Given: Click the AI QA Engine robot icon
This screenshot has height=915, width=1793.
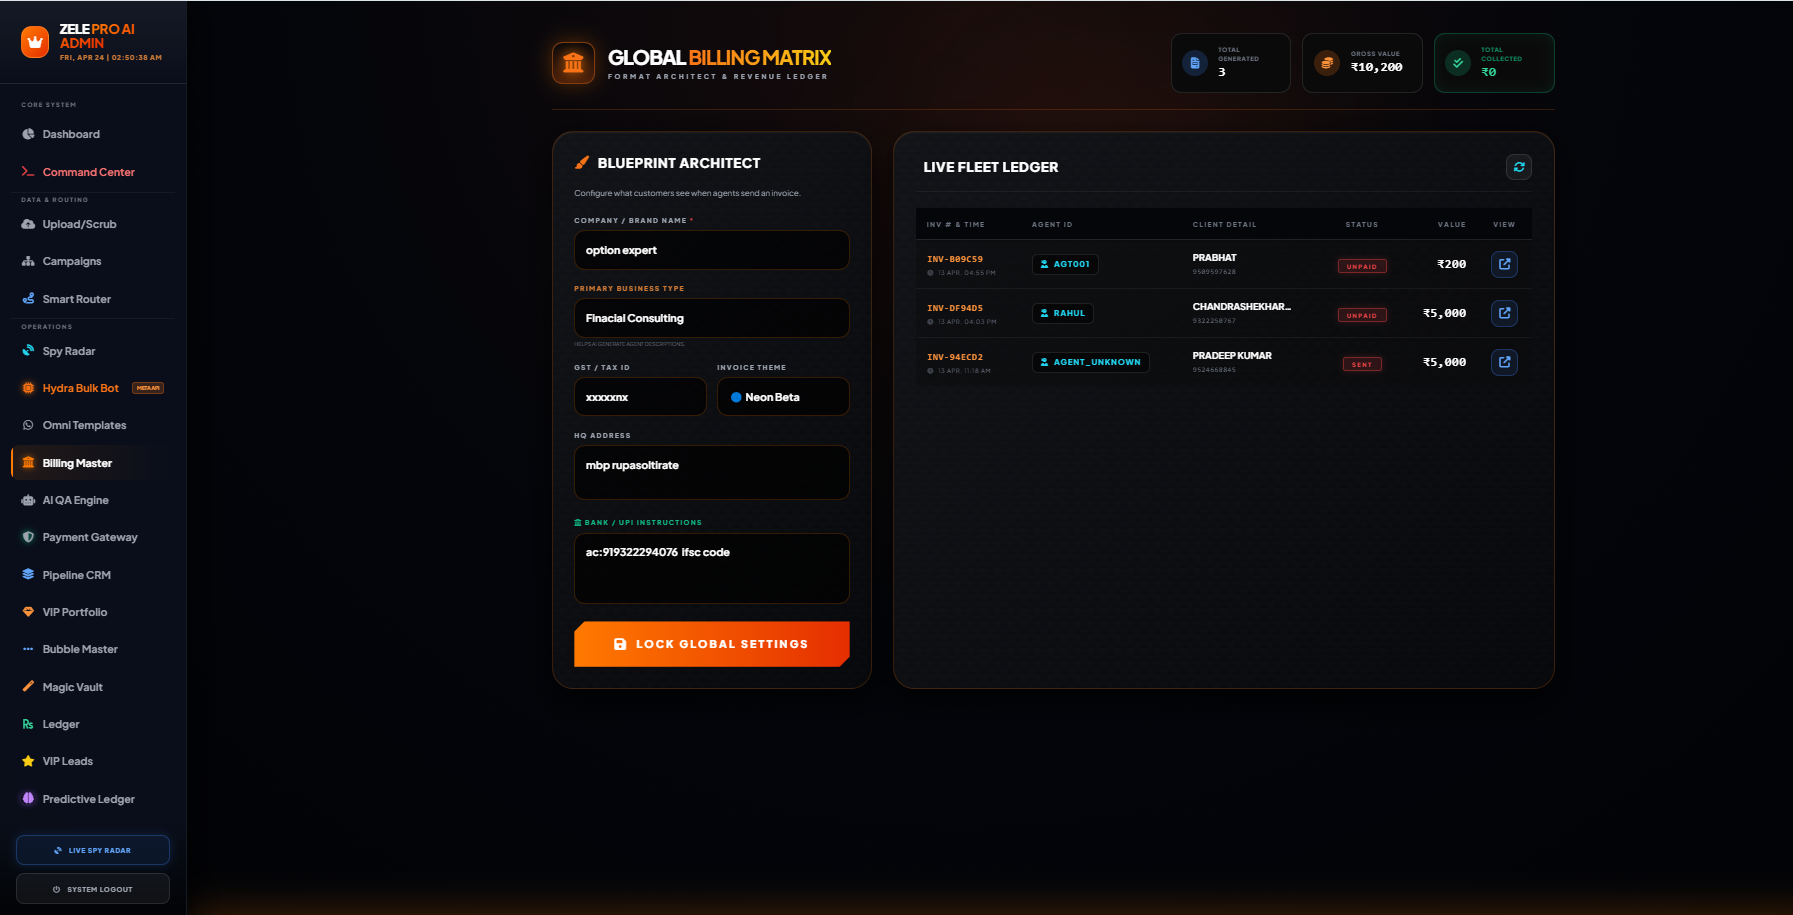Looking at the screenshot, I should 28,500.
